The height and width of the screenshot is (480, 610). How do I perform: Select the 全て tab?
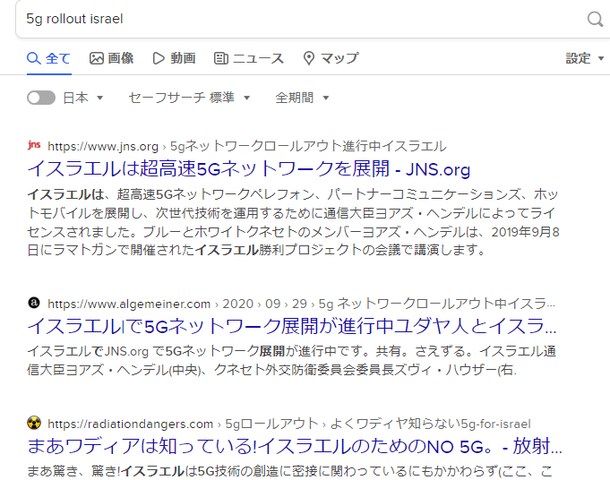(x=49, y=58)
